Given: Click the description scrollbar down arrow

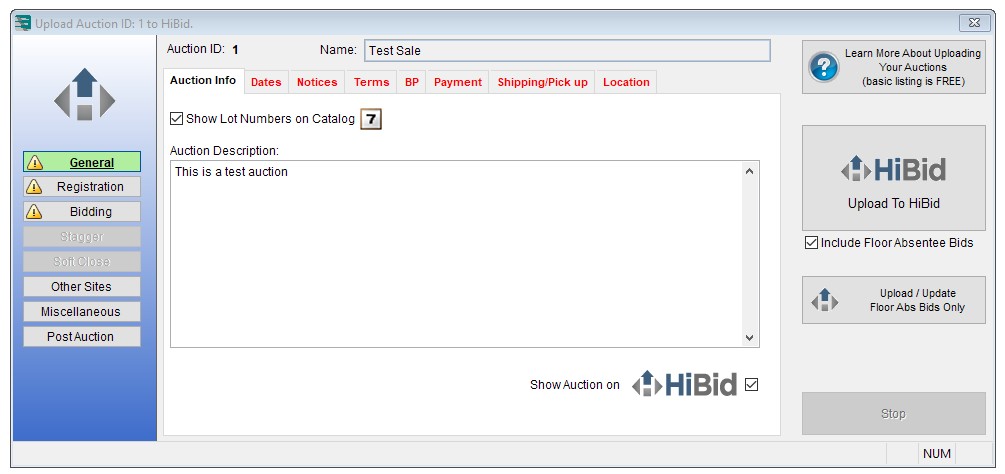Looking at the screenshot, I should pyautogui.click(x=750, y=338).
